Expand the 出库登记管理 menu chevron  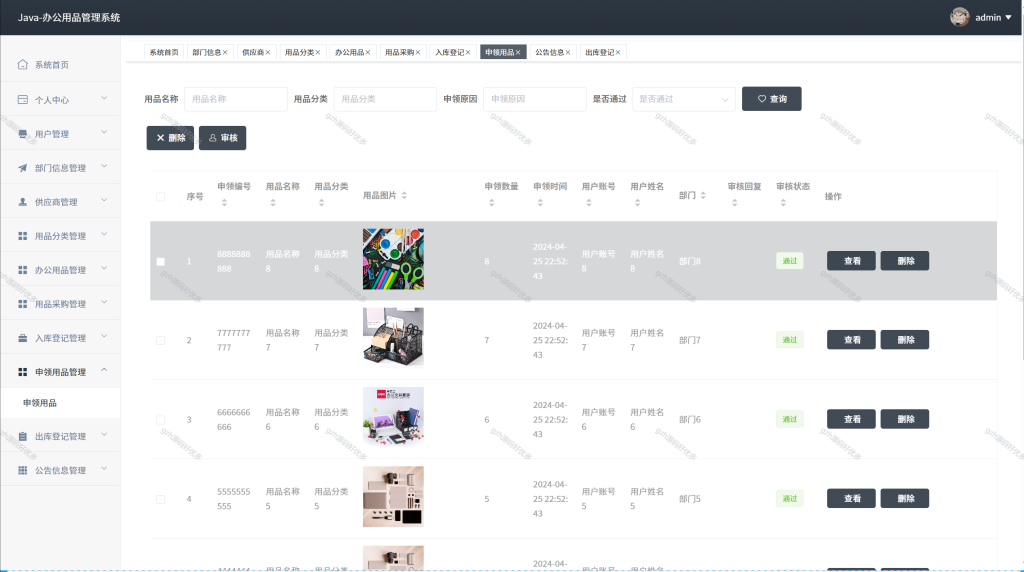coord(104,435)
